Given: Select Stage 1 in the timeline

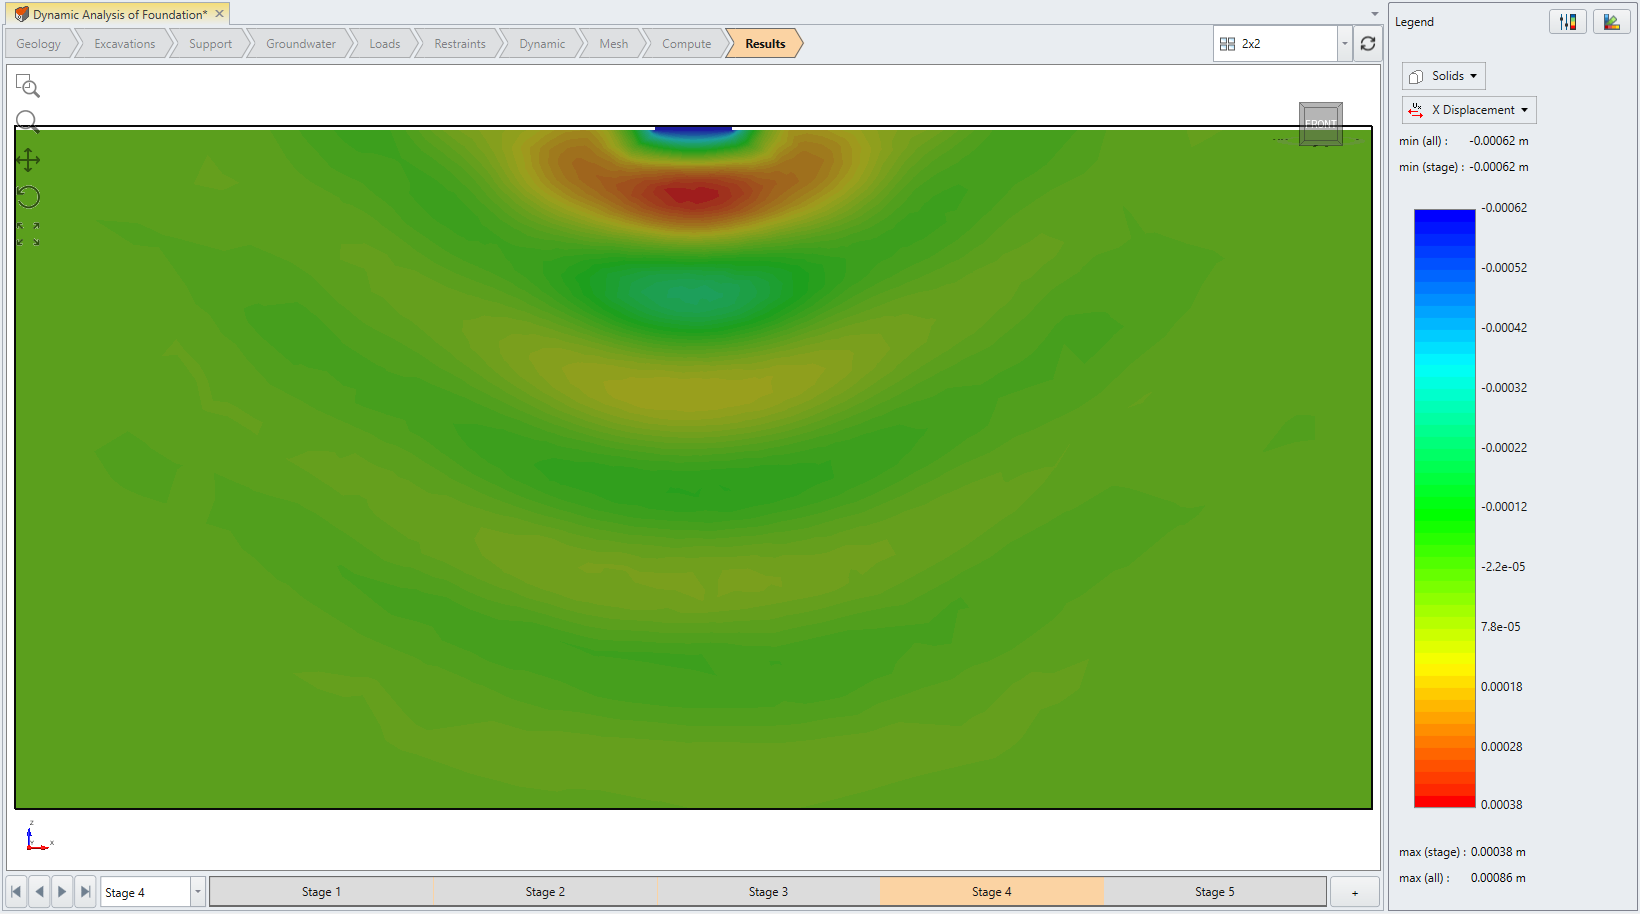Looking at the screenshot, I should pyautogui.click(x=321, y=892).
